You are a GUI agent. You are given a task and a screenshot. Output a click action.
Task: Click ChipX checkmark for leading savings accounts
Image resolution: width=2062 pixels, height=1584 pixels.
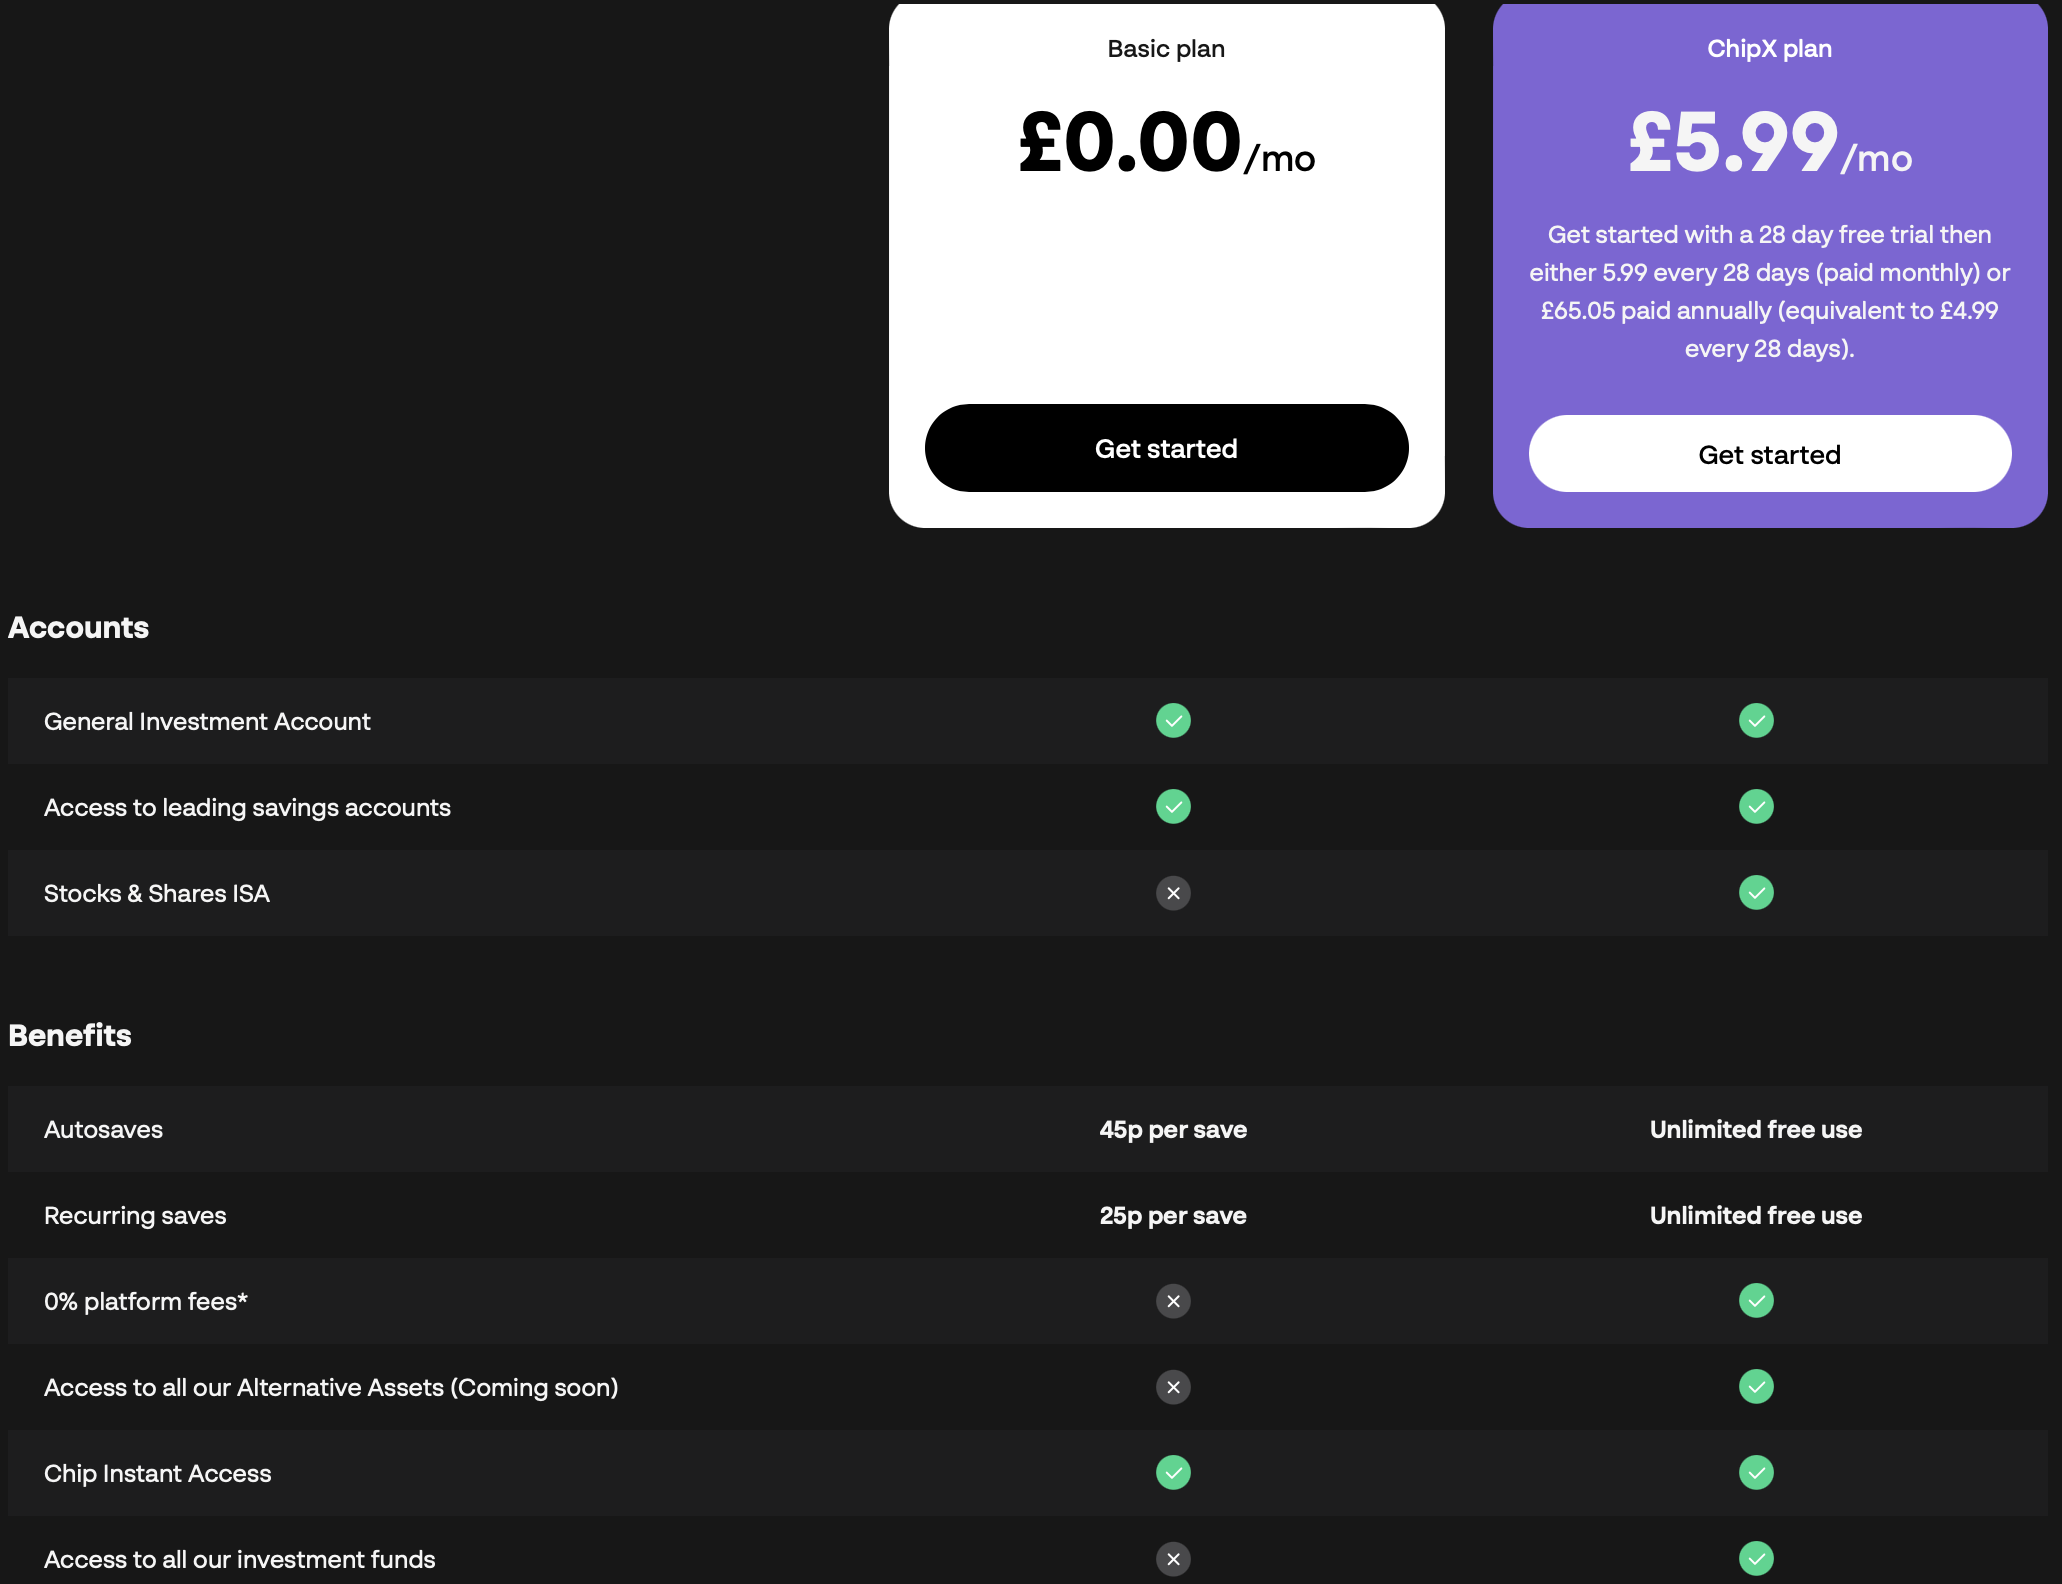pyautogui.click(x=1756, y=807)
